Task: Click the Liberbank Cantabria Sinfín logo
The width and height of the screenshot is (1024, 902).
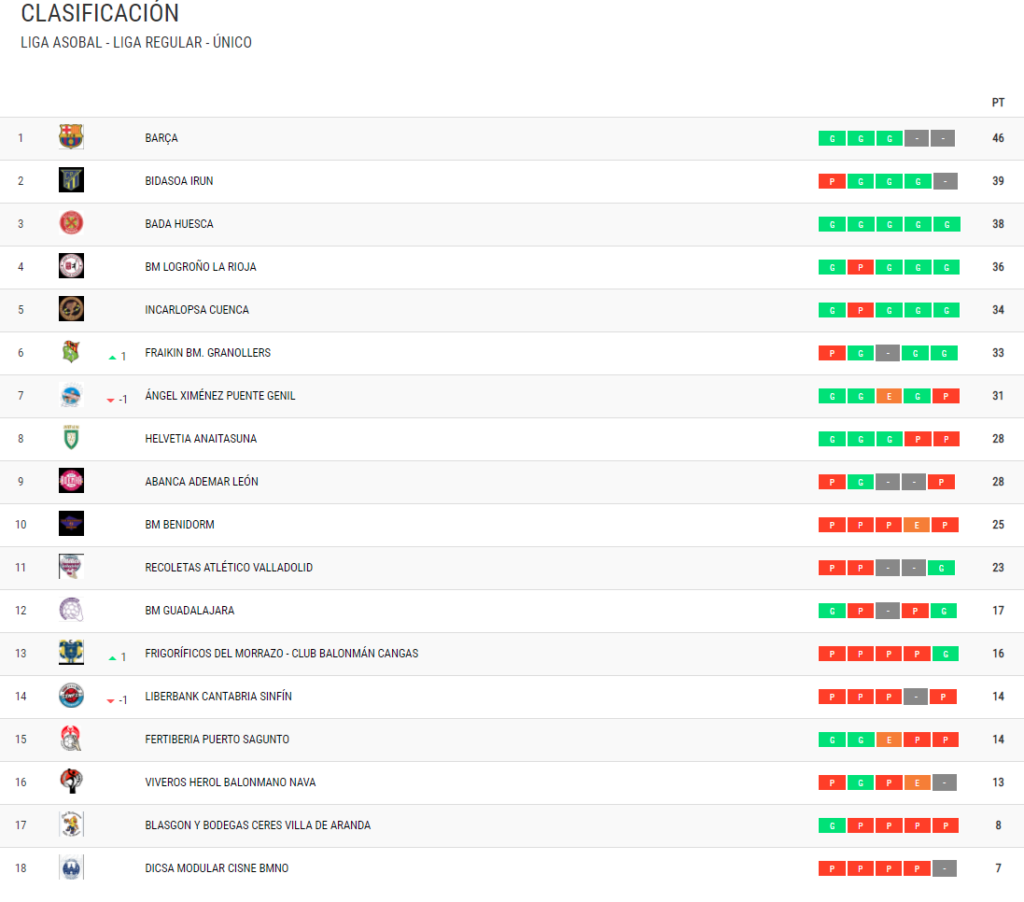Action: click(x=71, y=696)
